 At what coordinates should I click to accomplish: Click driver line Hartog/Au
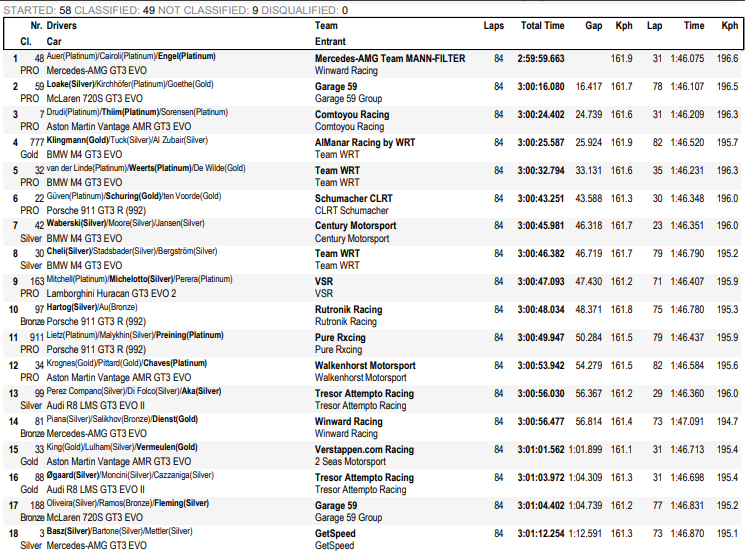92,307
